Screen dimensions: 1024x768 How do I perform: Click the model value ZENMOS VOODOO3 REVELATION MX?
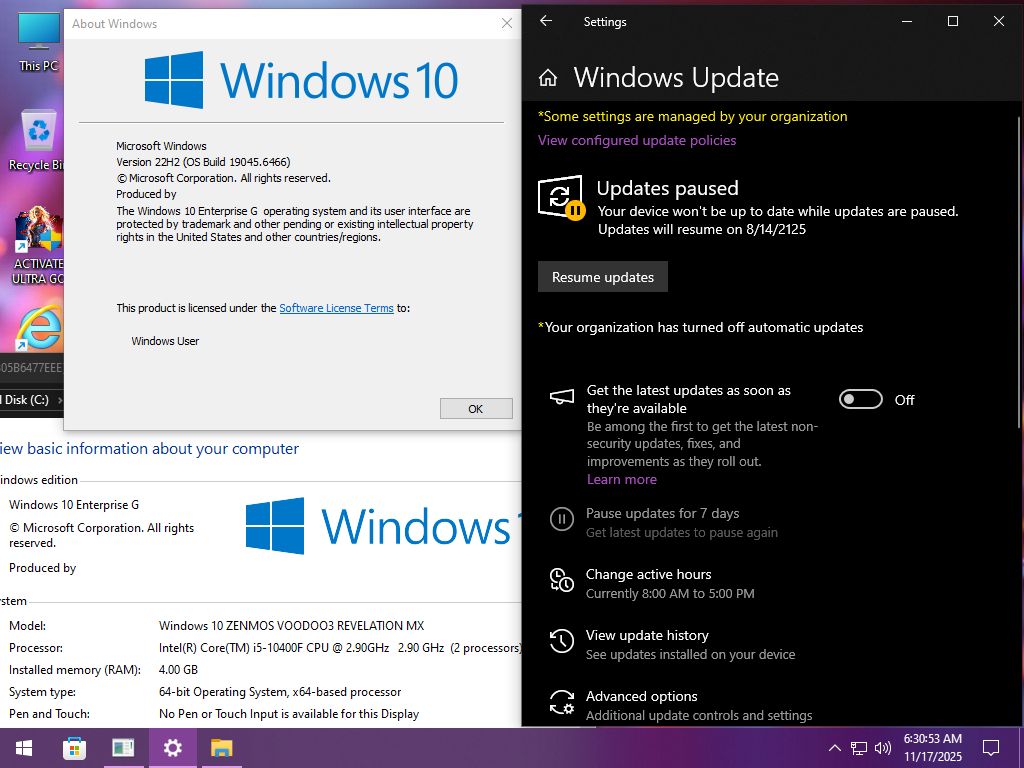click(x=291, y=626)
